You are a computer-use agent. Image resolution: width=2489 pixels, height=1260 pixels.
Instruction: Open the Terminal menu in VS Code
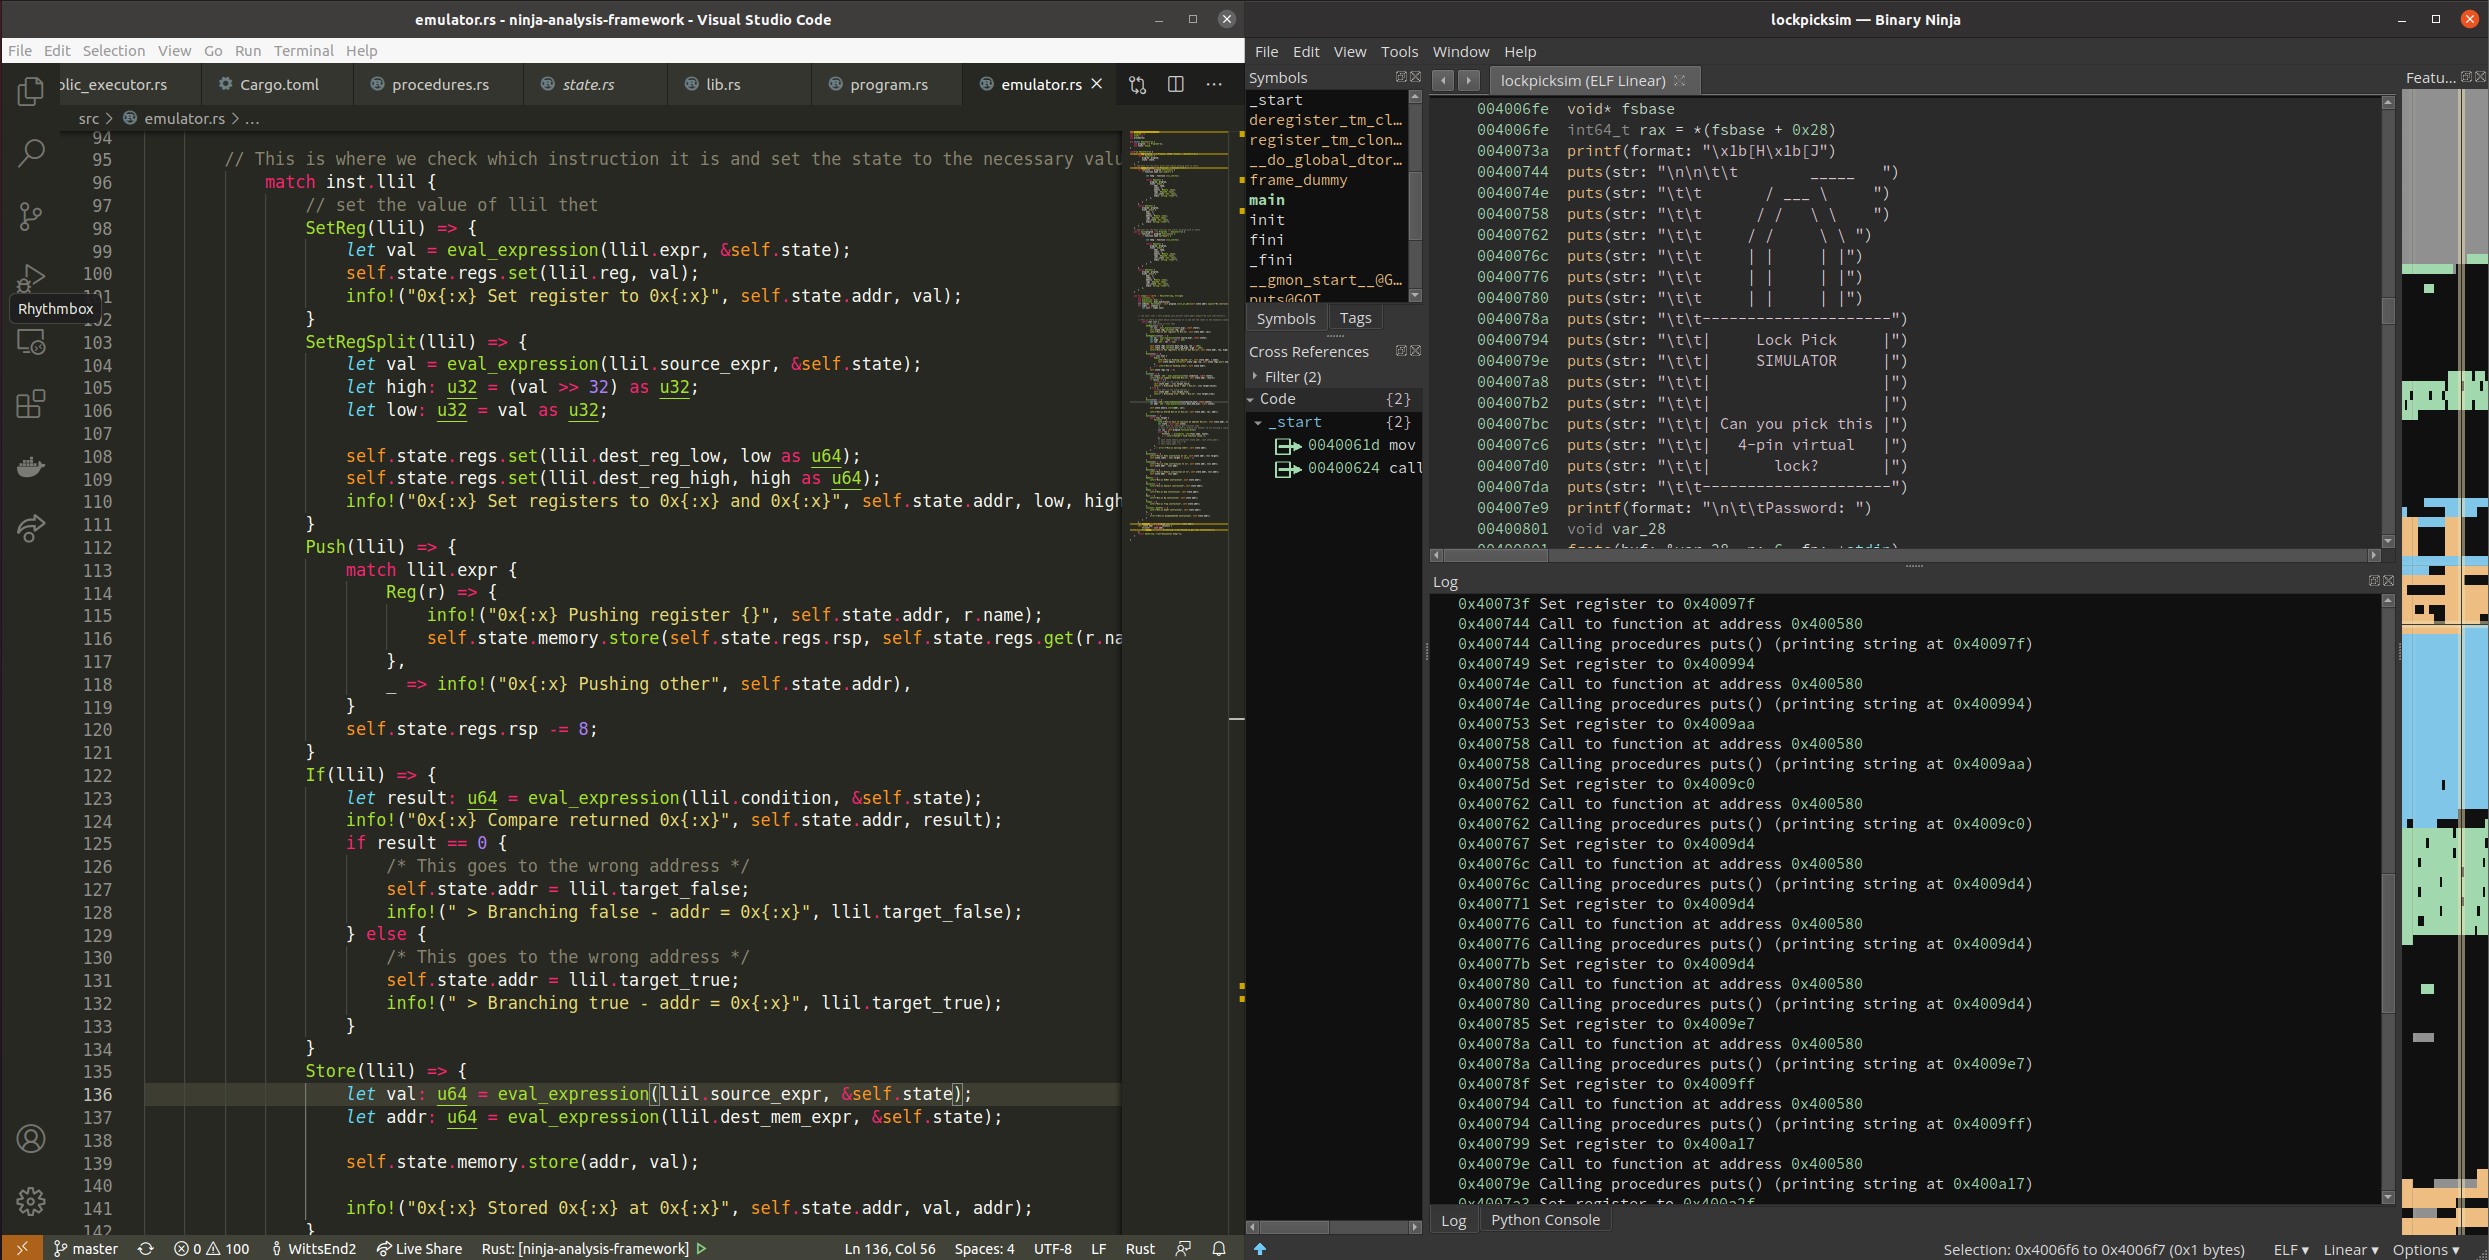point(303,50)
